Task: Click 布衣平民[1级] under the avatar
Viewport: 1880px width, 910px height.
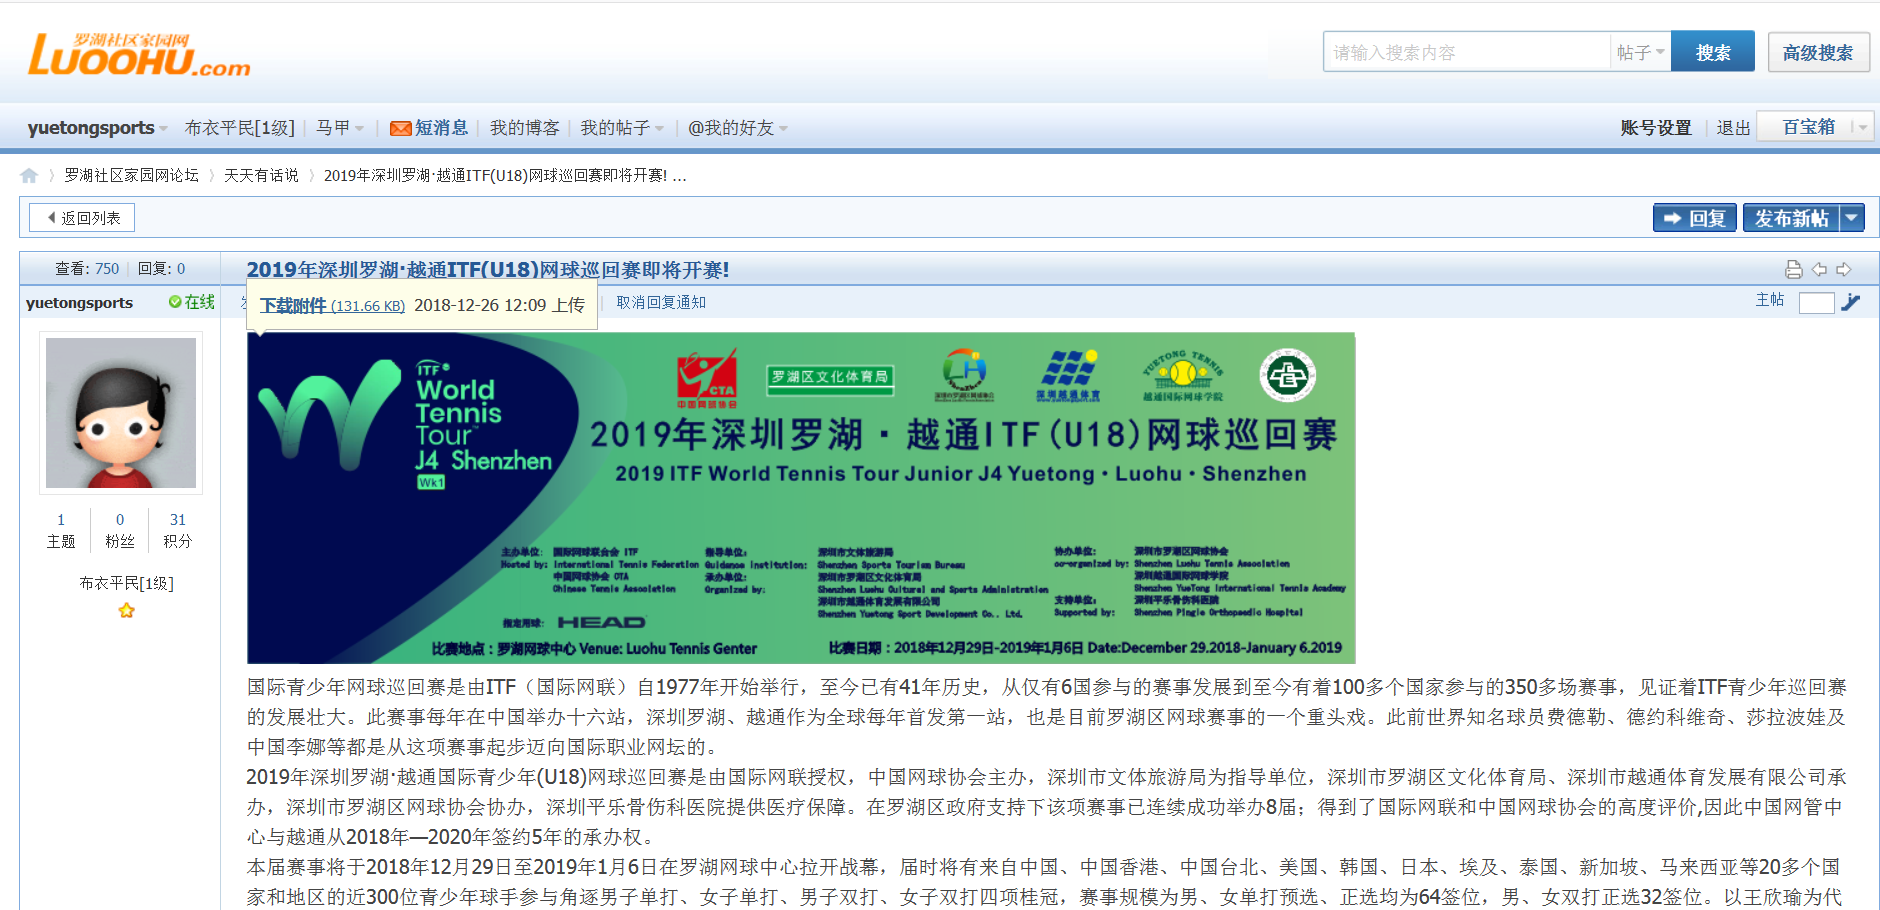Action: pyautogui.click(x=127, y=583)
